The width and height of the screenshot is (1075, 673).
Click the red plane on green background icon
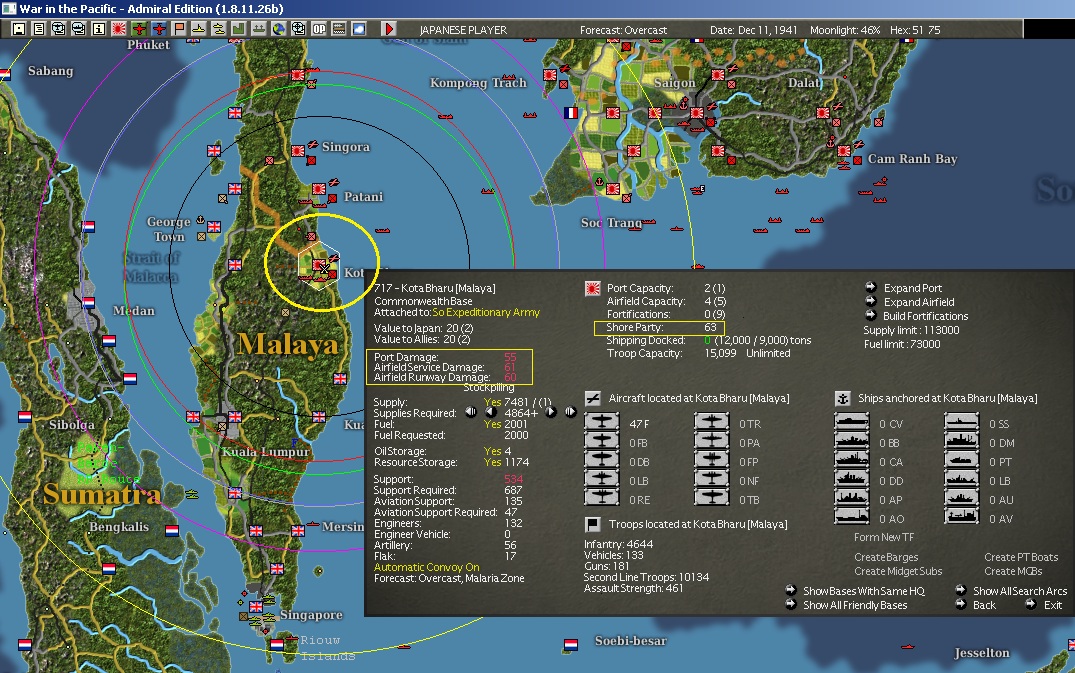pos(139,29)
